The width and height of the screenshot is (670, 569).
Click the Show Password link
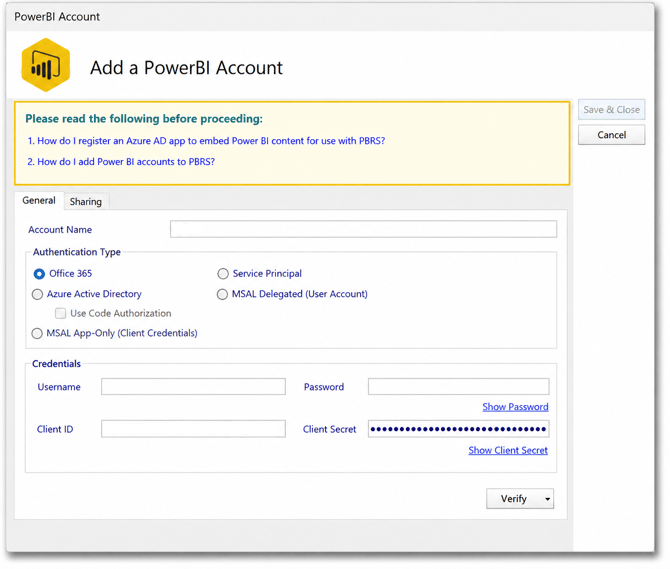pos(515,407)
